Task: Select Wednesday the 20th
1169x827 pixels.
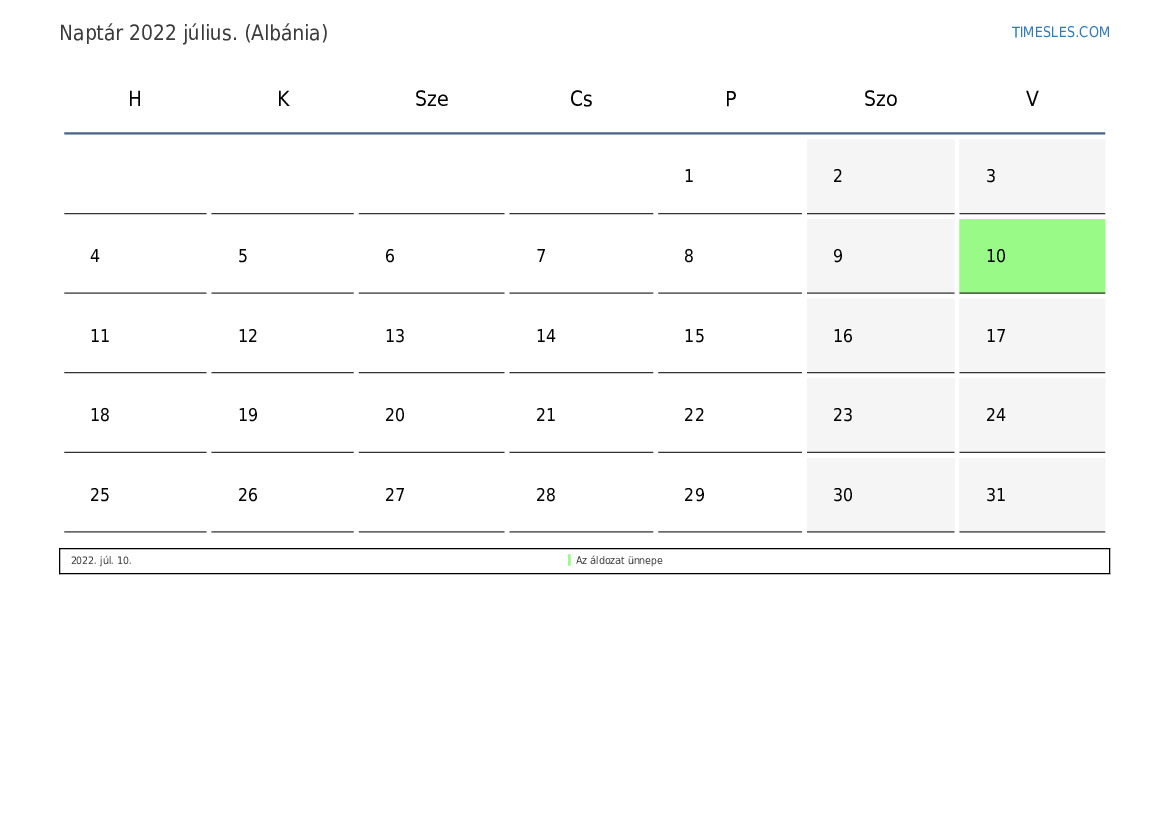Action: pyautogui.click(x=395, y=415)
